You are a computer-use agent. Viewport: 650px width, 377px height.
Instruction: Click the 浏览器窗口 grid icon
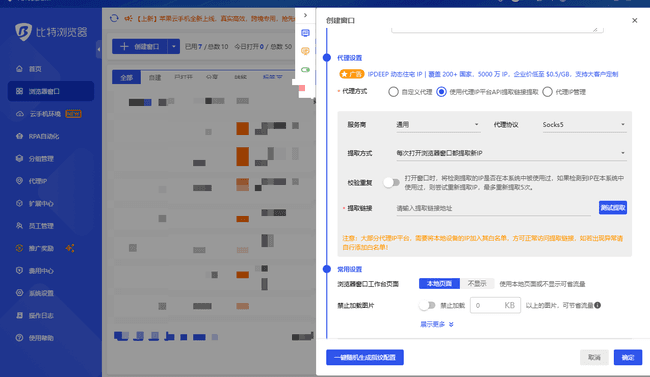[19, 91]
